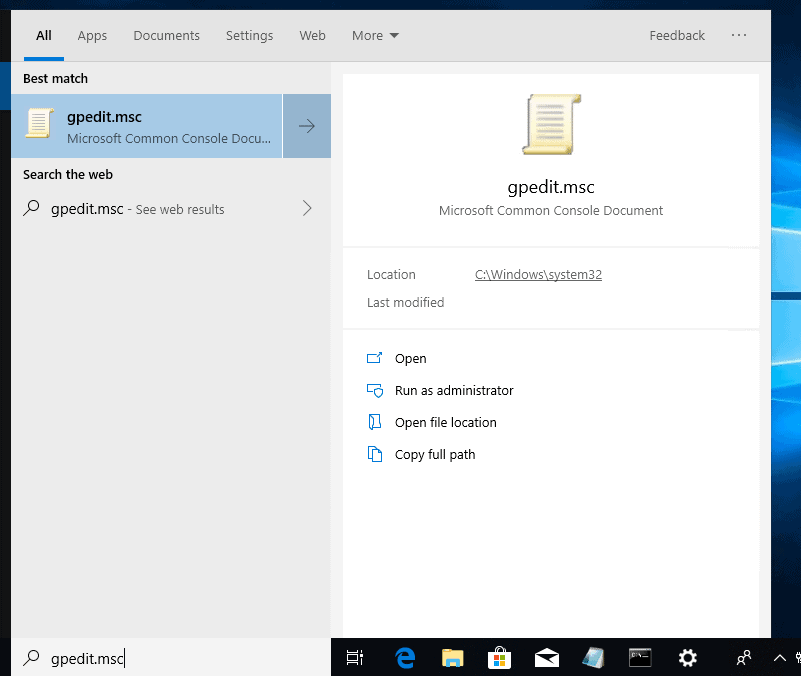Click the magnifier icon beside web result
Screen dimensions: 801x676
click(31, 208)
